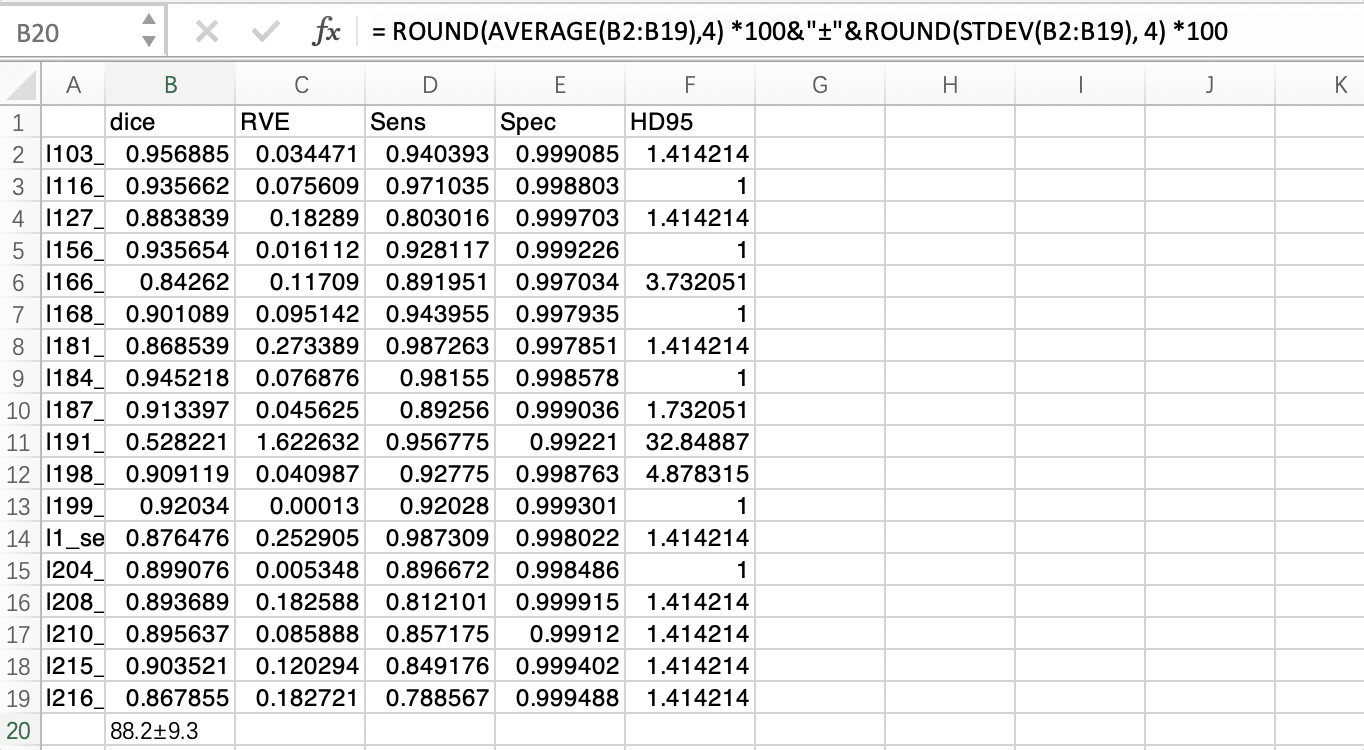Select HD95 value 1.732051
Image resolution: width=1364 pixels, height=750 pixels.
pos(690,410)
